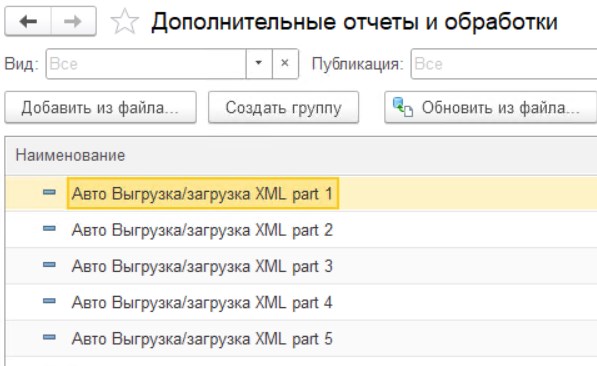Screen dimensions: 597x366
Task: Focus the Вид filter input field
Action: [146, 64]
